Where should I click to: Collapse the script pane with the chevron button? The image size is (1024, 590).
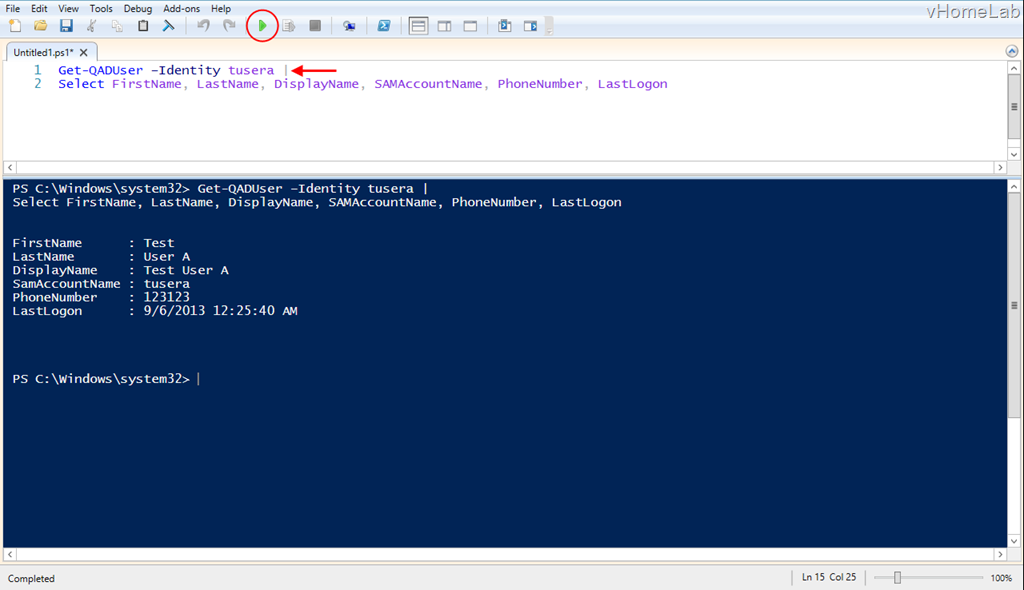[x=1012, y=51]
